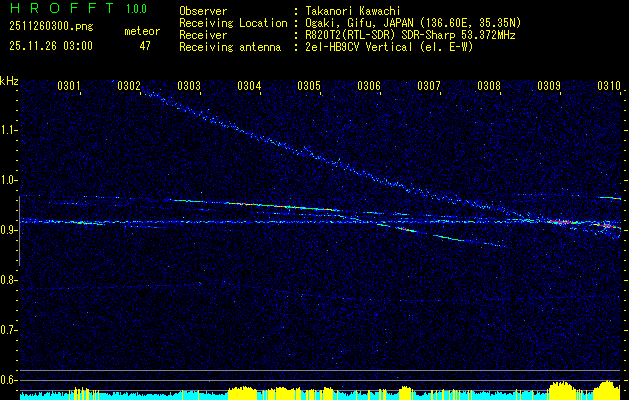Click the 0306 time marker

pyautogui.click(x=369, y=85)
